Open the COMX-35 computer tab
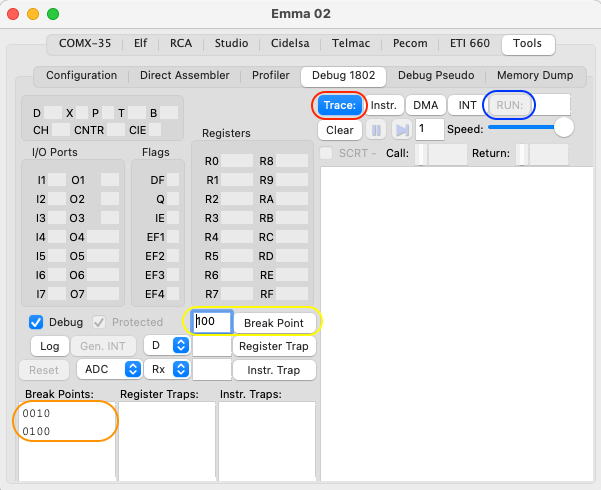Viewport: 601px width, 490px height. (86, 44)
